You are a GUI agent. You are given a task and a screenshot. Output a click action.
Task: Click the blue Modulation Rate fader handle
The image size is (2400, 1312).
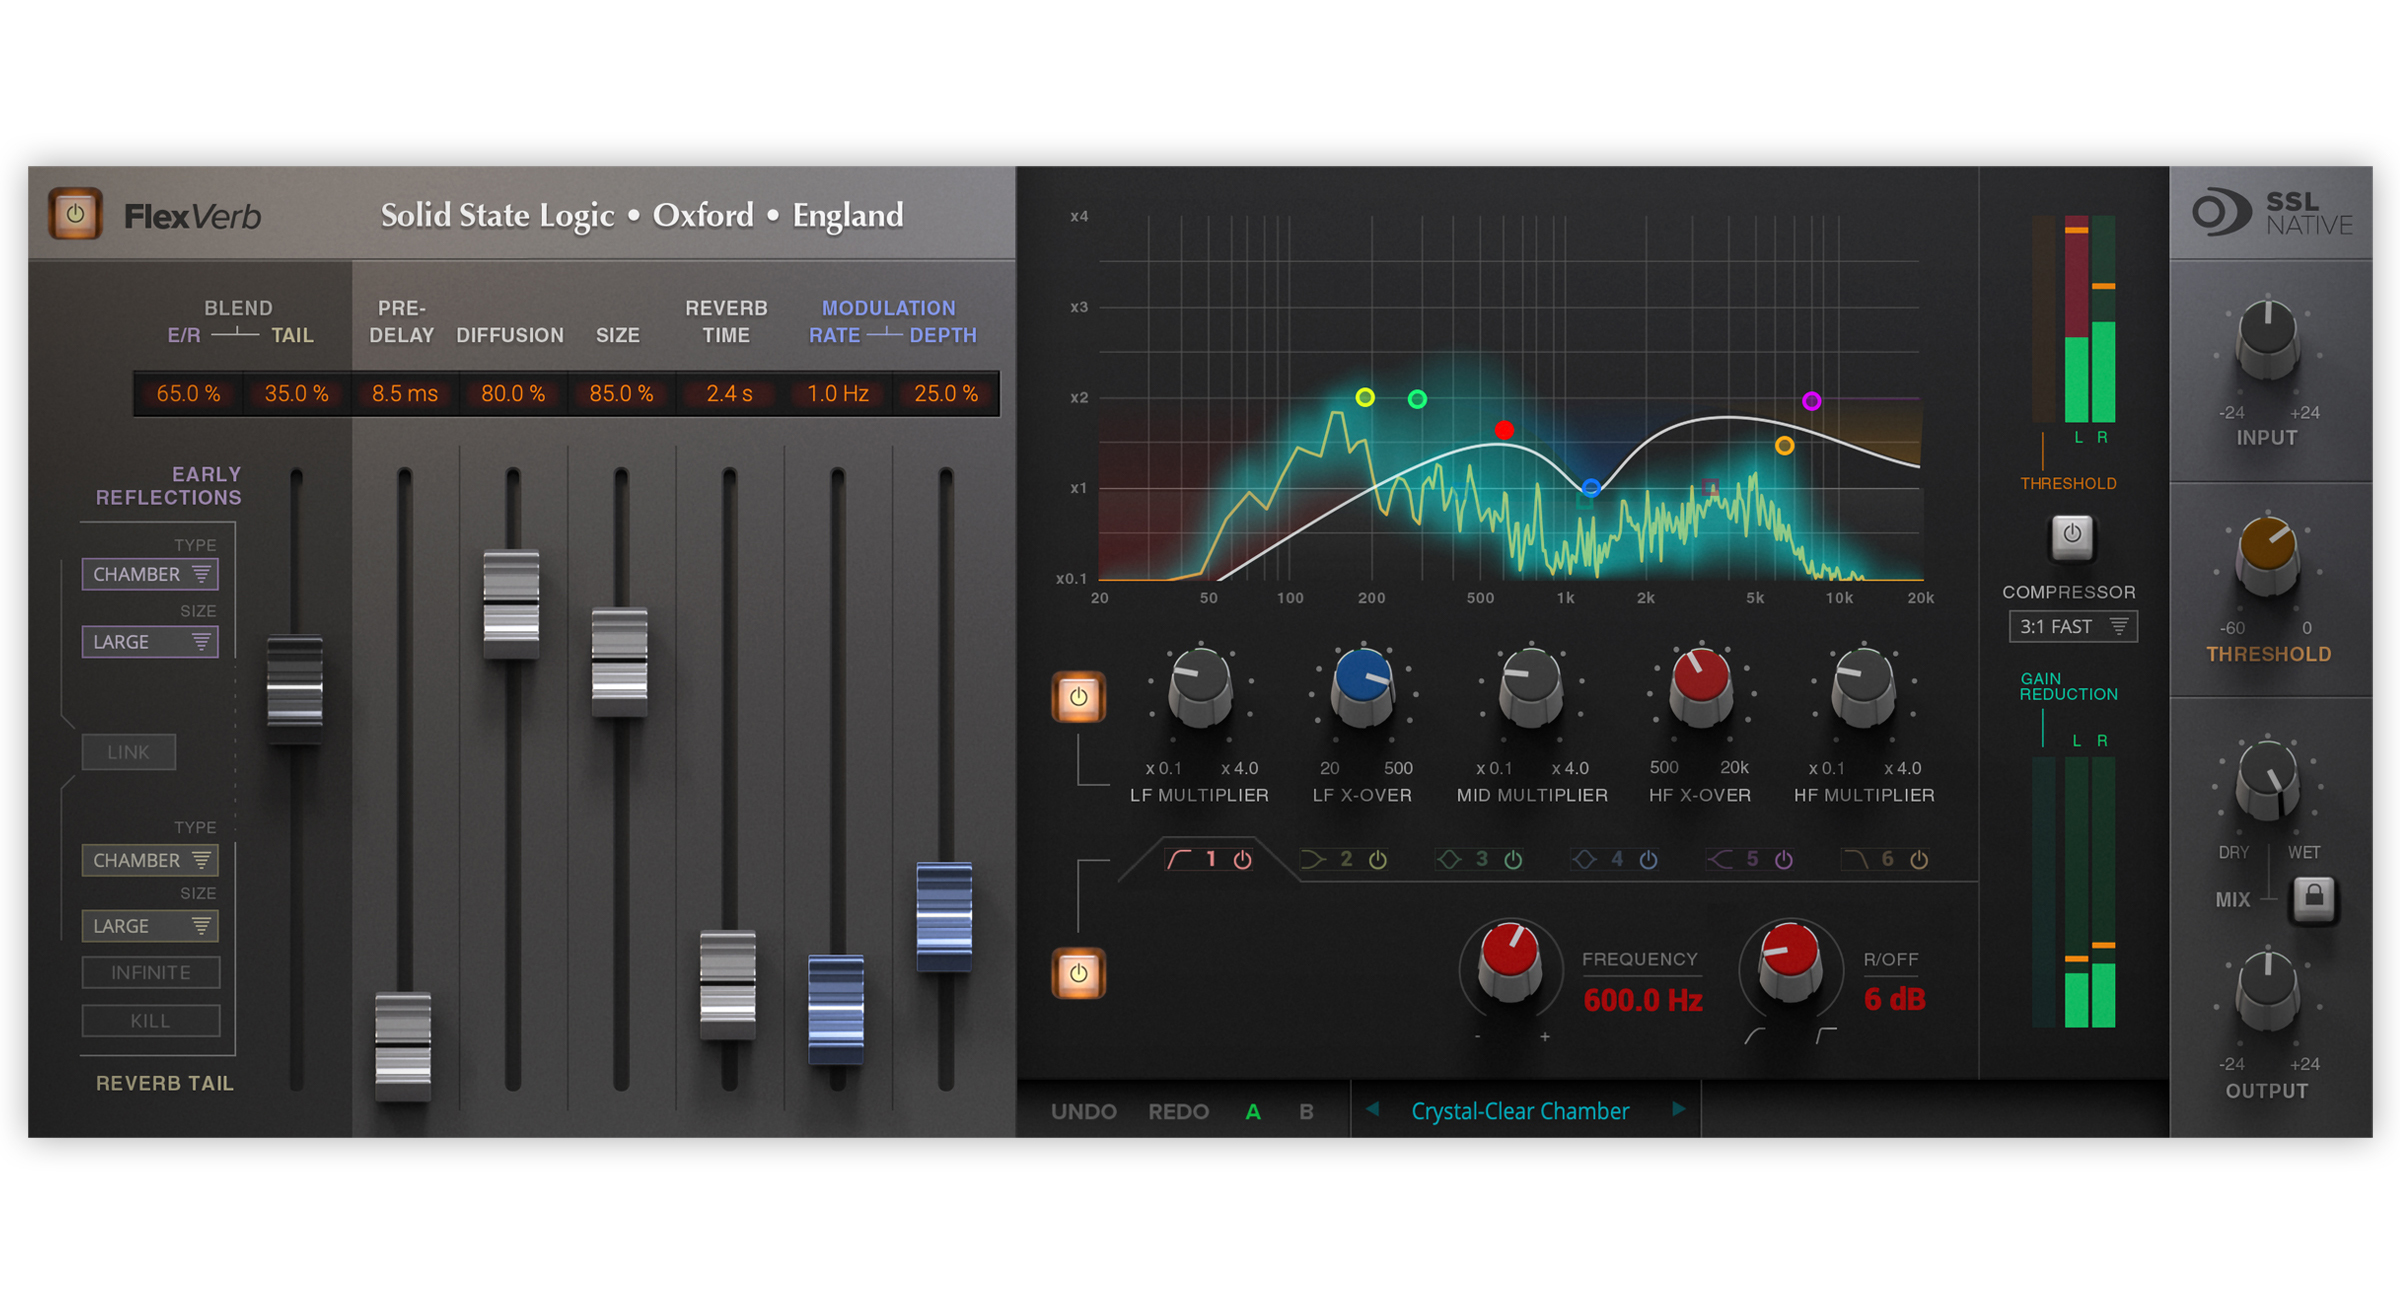(x=836, y=1008)
